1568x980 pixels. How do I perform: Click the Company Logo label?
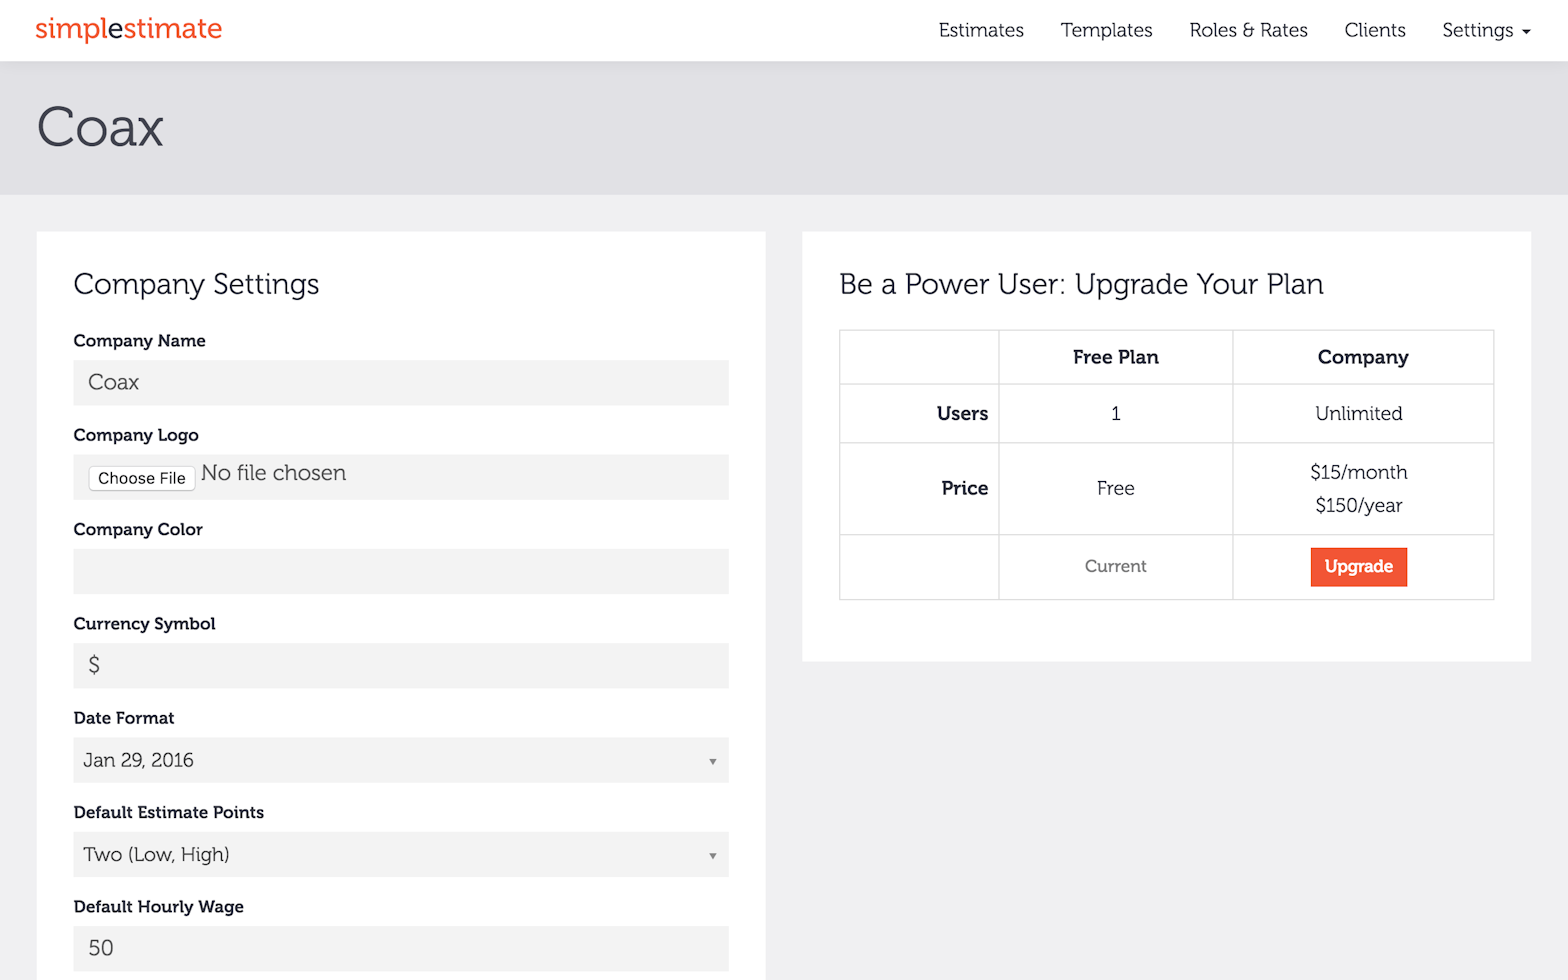pyautogui.click(x=136, y=435)
